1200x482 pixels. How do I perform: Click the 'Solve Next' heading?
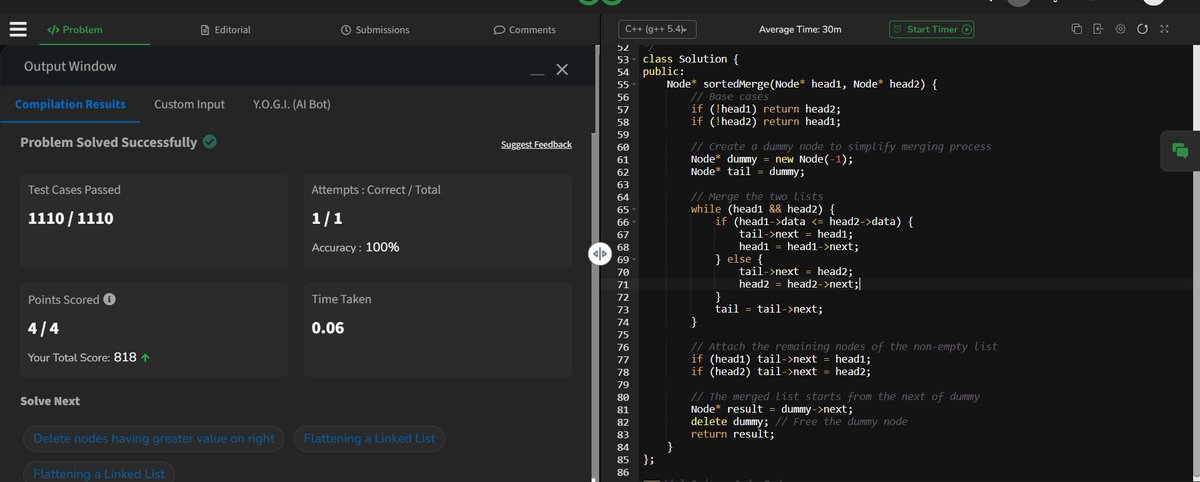point(50,401)
